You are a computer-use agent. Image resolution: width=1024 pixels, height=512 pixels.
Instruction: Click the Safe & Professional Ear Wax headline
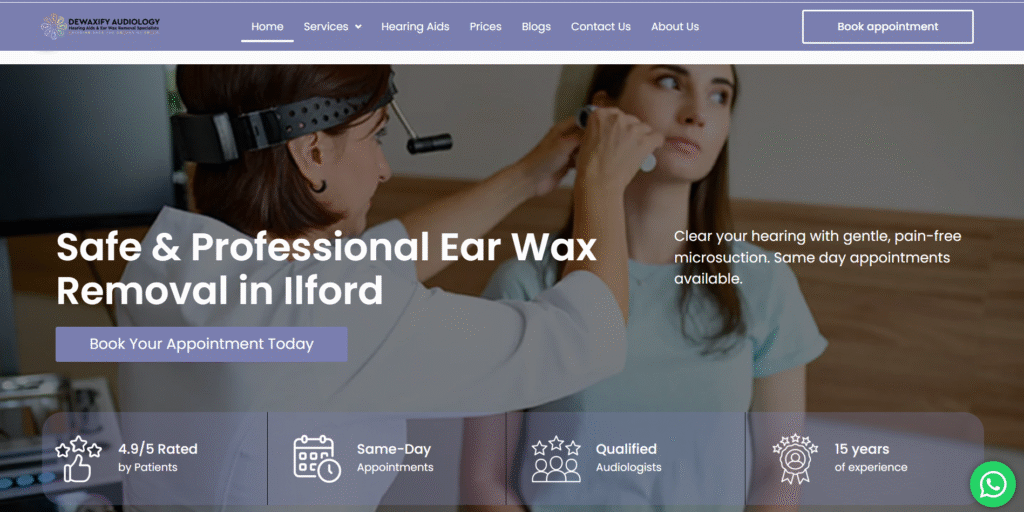coord(327,269)
